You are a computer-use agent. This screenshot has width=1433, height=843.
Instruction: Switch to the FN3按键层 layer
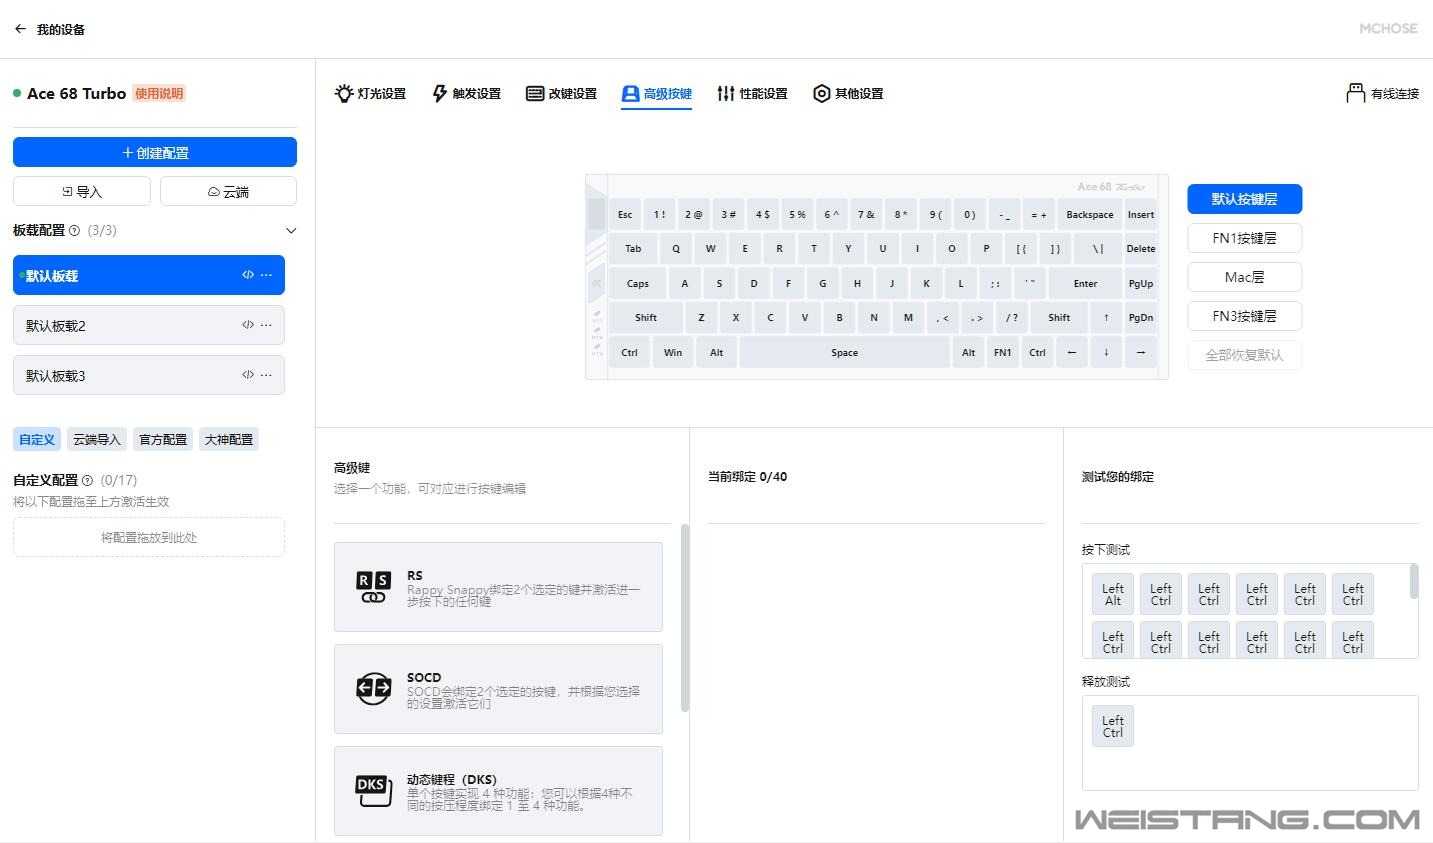(x=1244, y=316)
